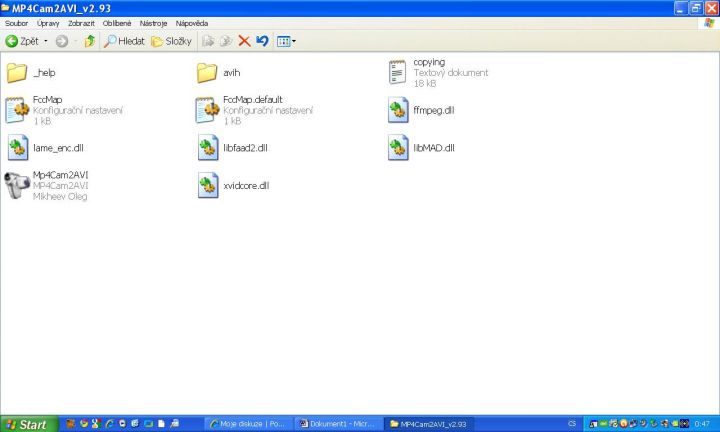Select the _help folder icon
720x432 pixels.
(17, 73)
